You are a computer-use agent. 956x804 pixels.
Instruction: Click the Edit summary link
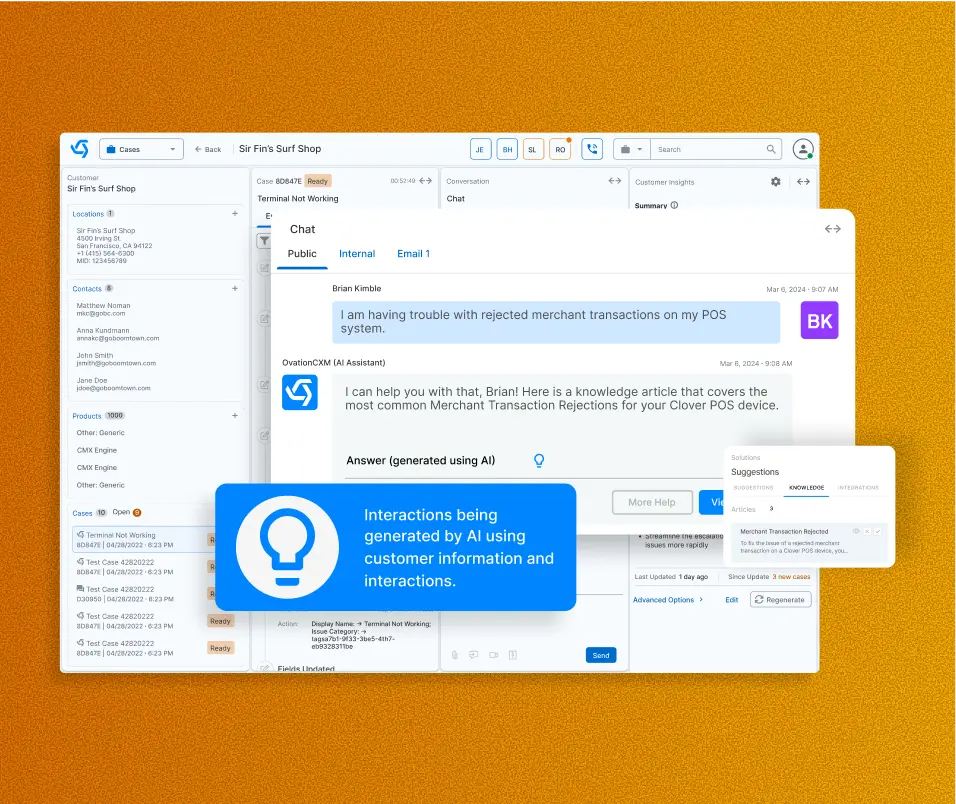pyautogui.click(x=732, y=600)
